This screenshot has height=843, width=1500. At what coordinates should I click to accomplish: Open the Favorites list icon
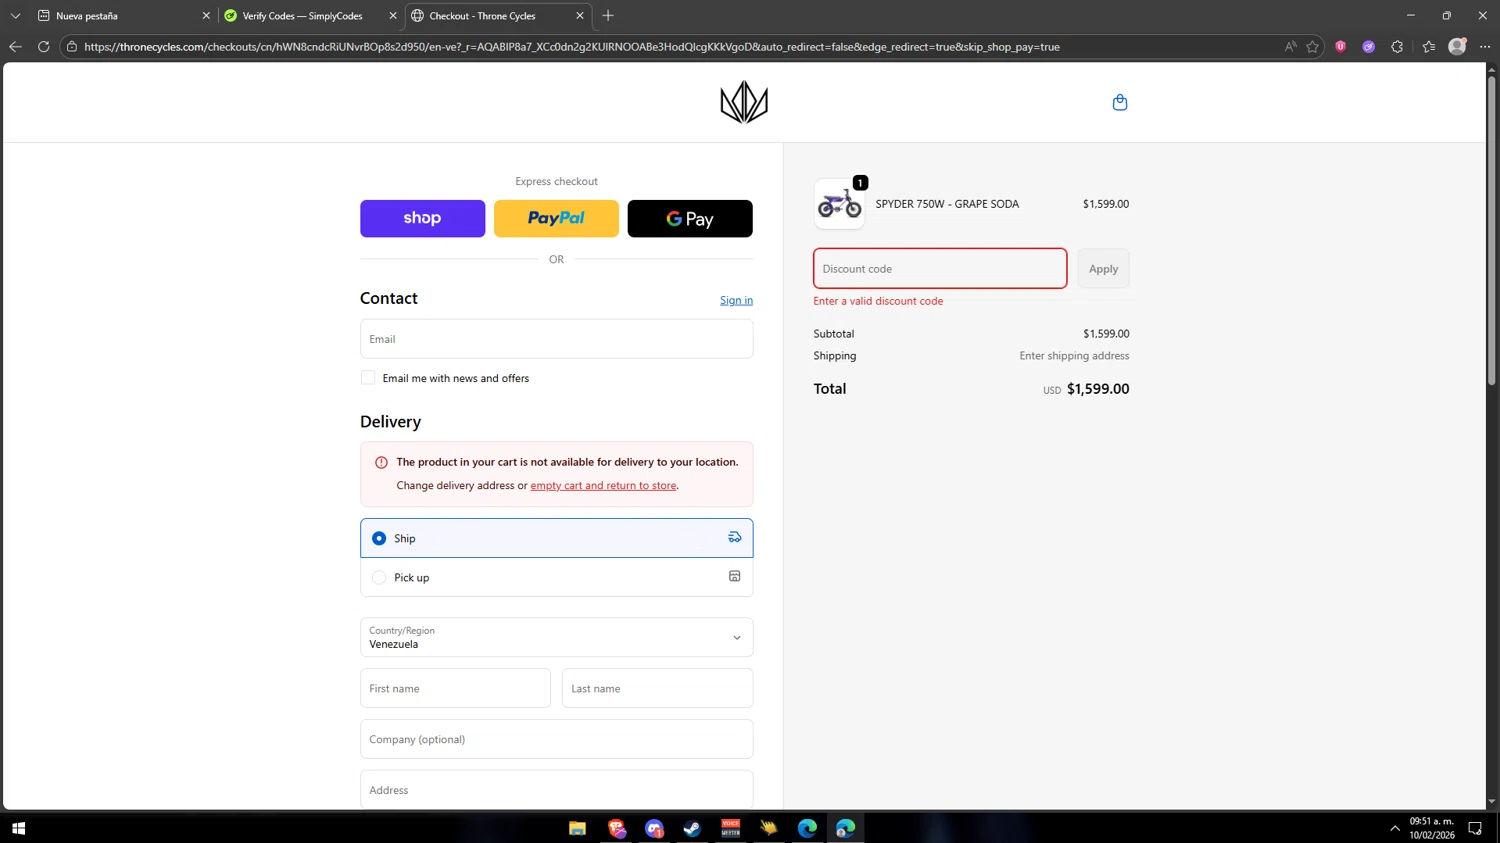point(1429,47)
